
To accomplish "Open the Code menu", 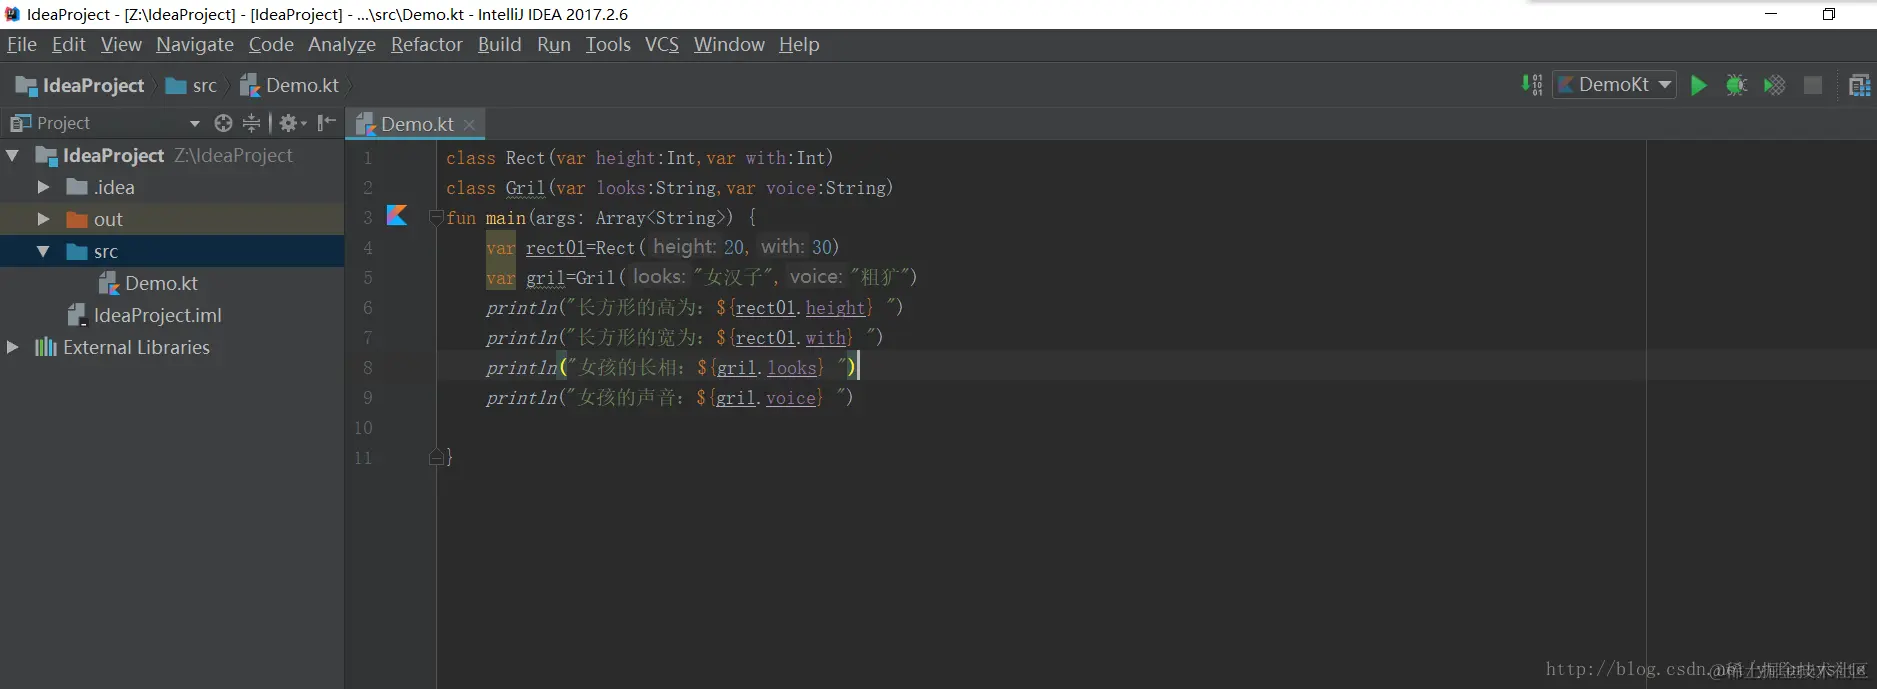I will pyautogui.click(x=271, y=44).
